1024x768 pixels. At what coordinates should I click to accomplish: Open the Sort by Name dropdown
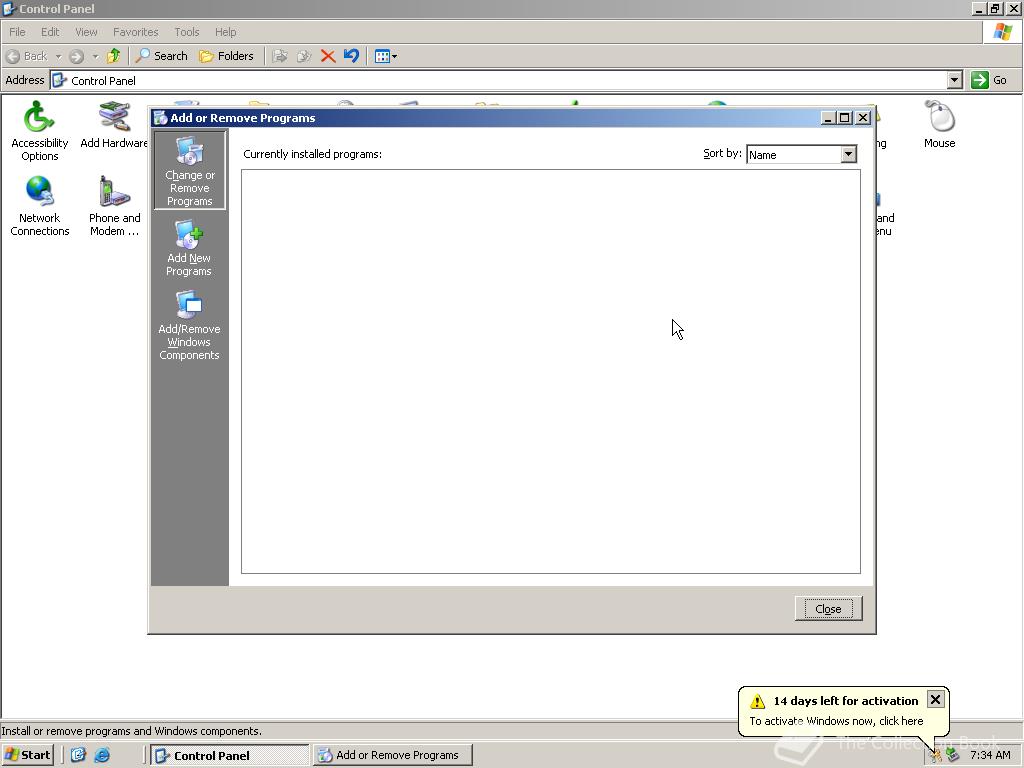point(801,155)
